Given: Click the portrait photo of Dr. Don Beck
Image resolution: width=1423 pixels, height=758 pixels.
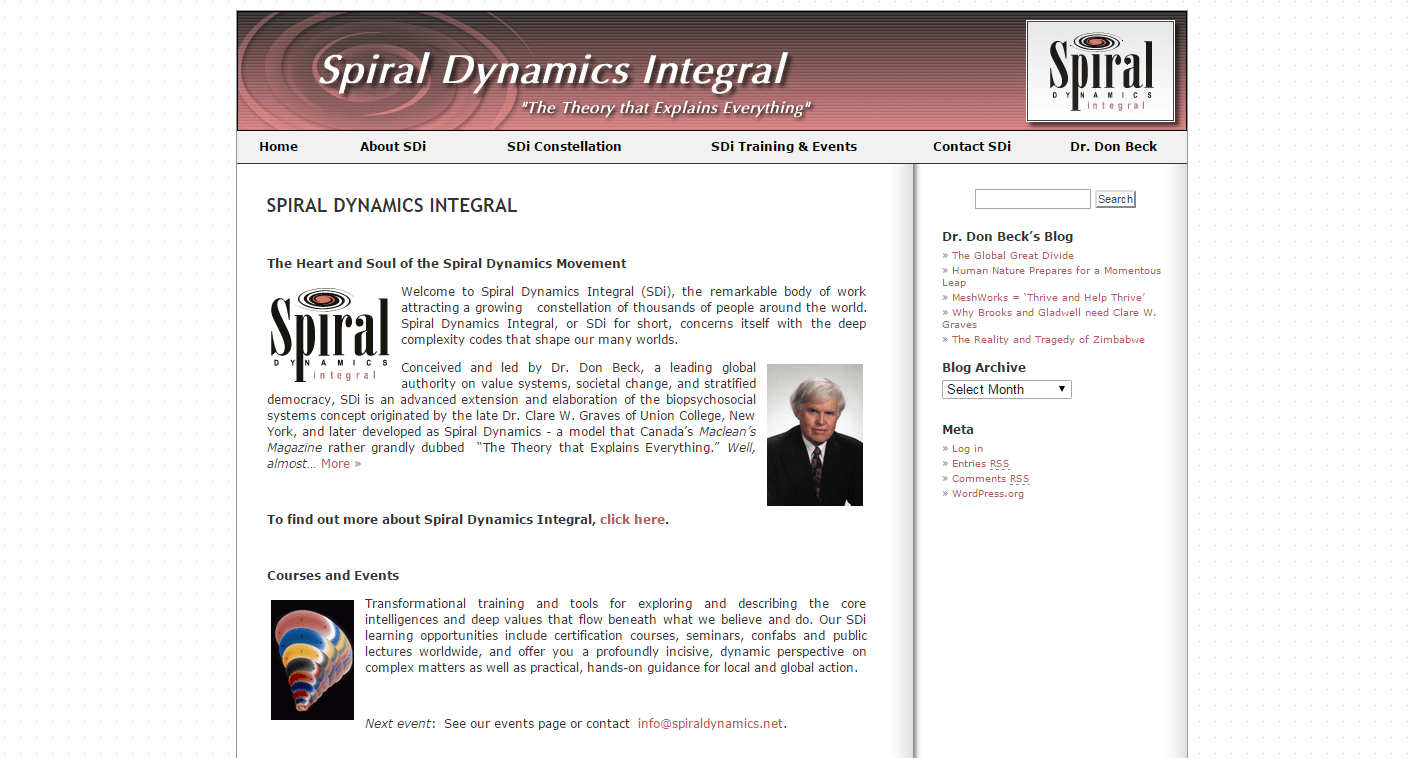Looking at the screenshot, I should [x=815, y=435].
